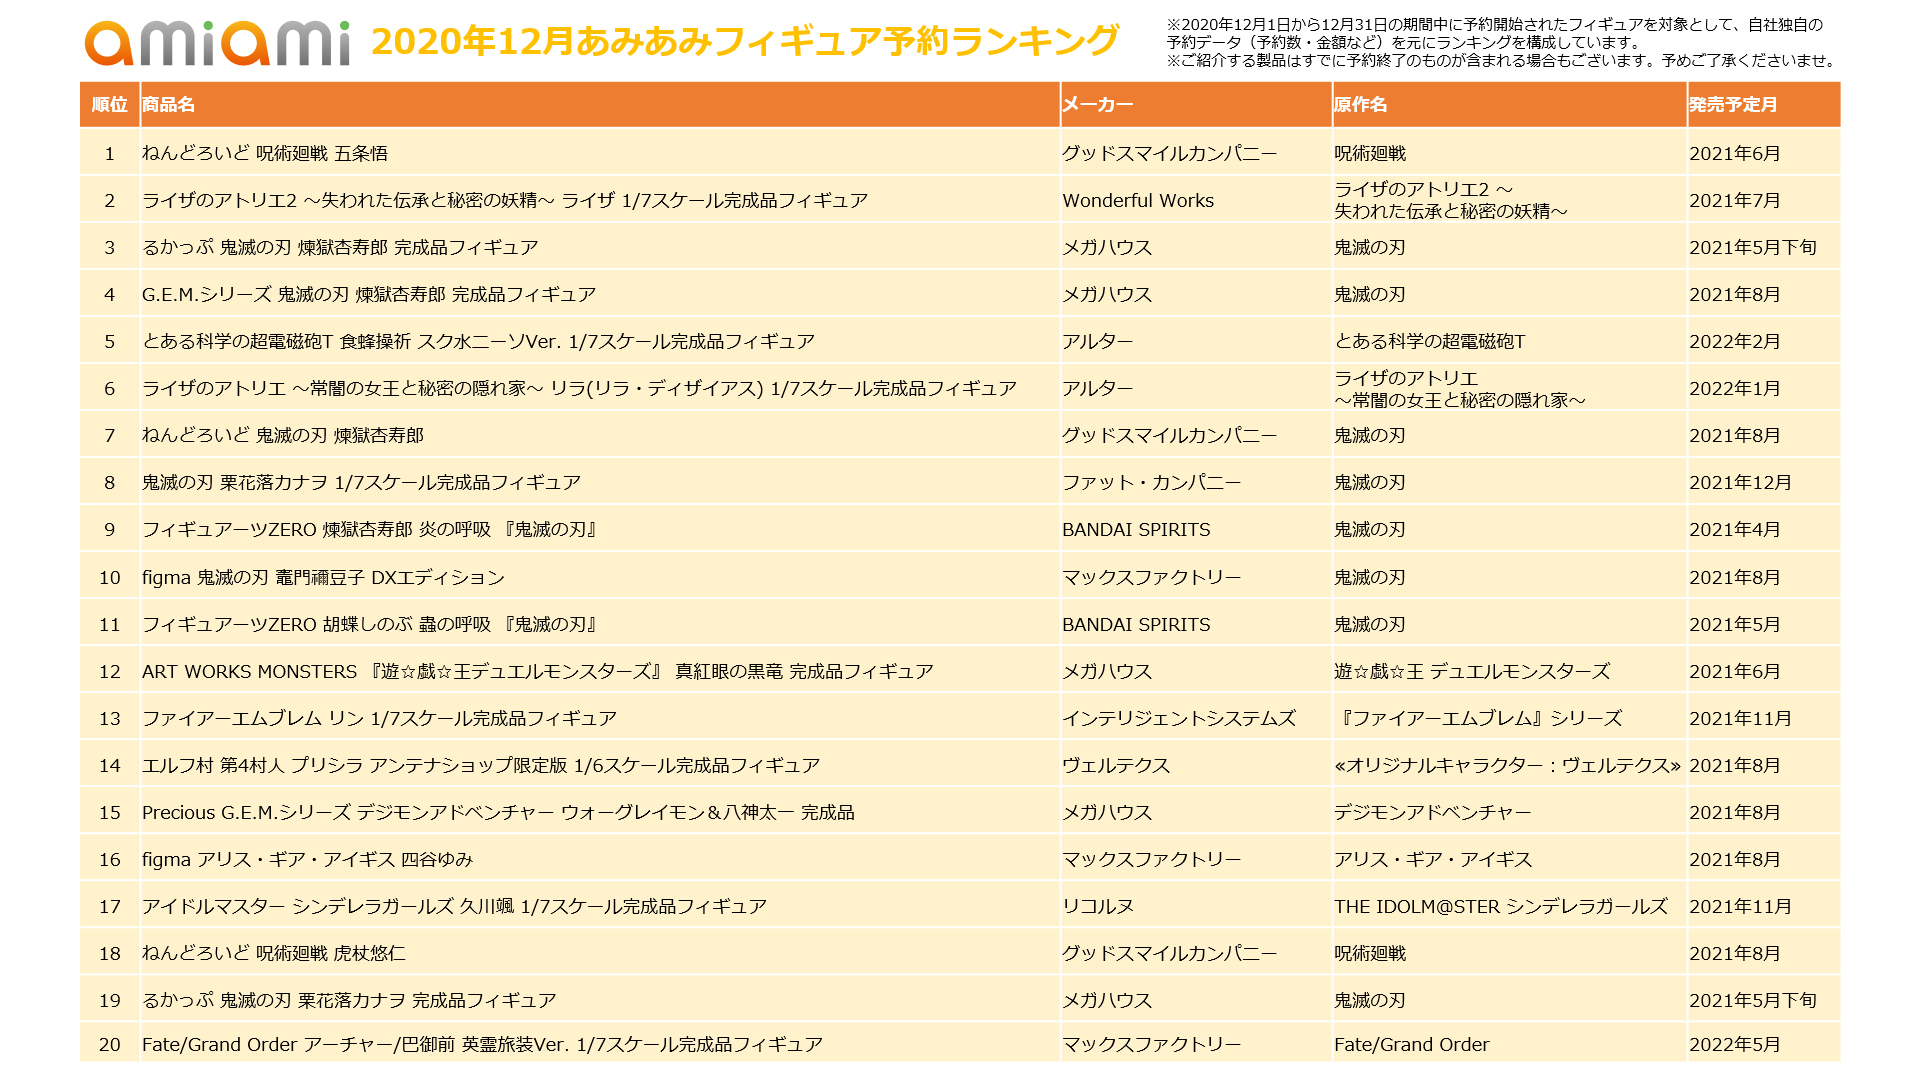Click the グッドスマイルカンパニー cell in rank 7 row
Viewport: 1920px width, 1080px height.
click(x=1169, y=435)
